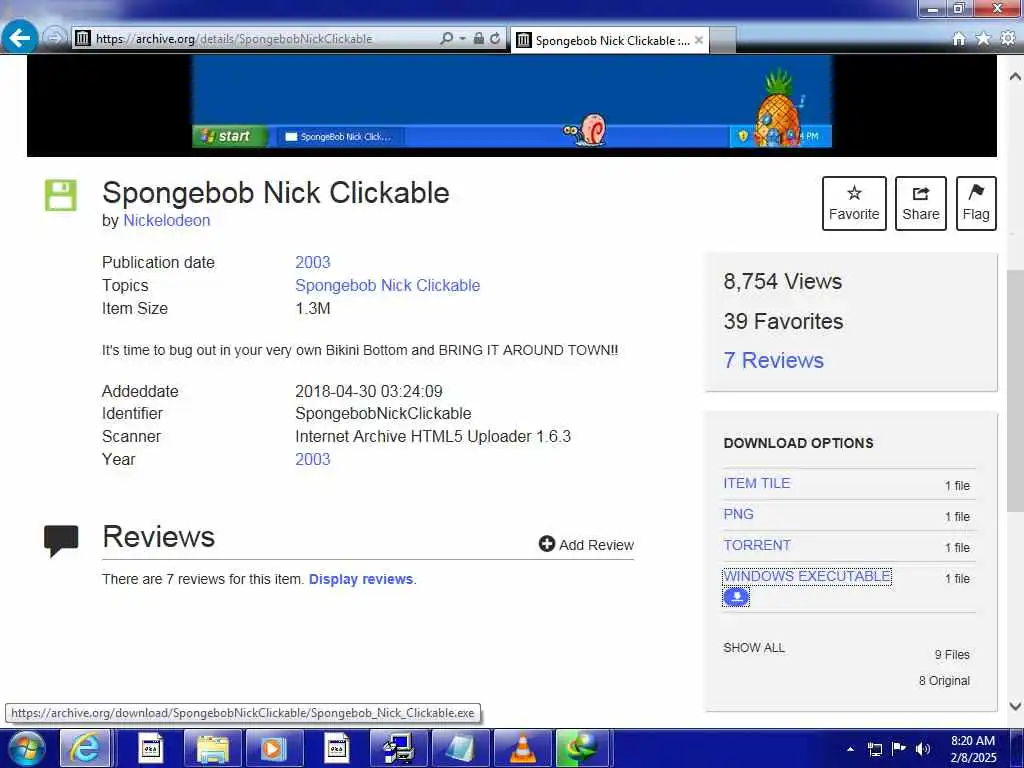
Task: Show hidden tray icons arrow
Action: 850,749
